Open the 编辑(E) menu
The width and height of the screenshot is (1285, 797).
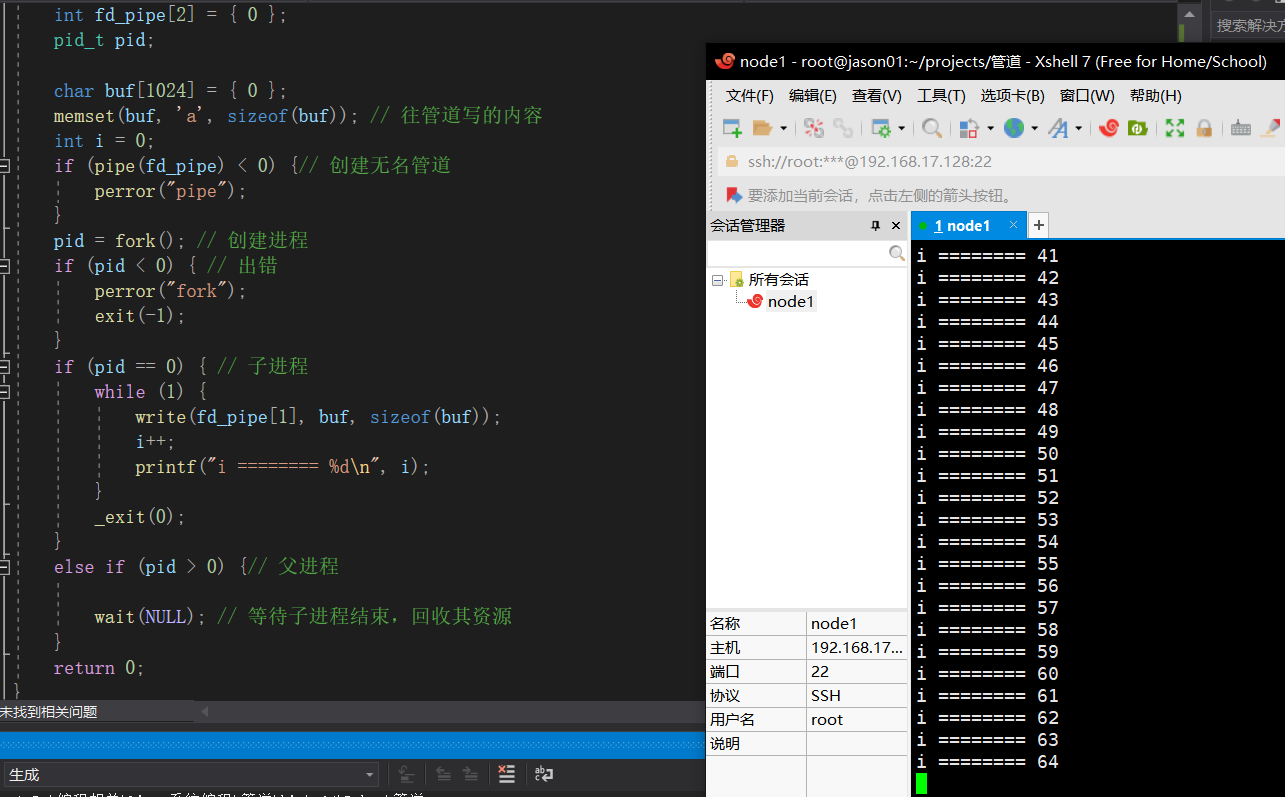tap(813, 96)
